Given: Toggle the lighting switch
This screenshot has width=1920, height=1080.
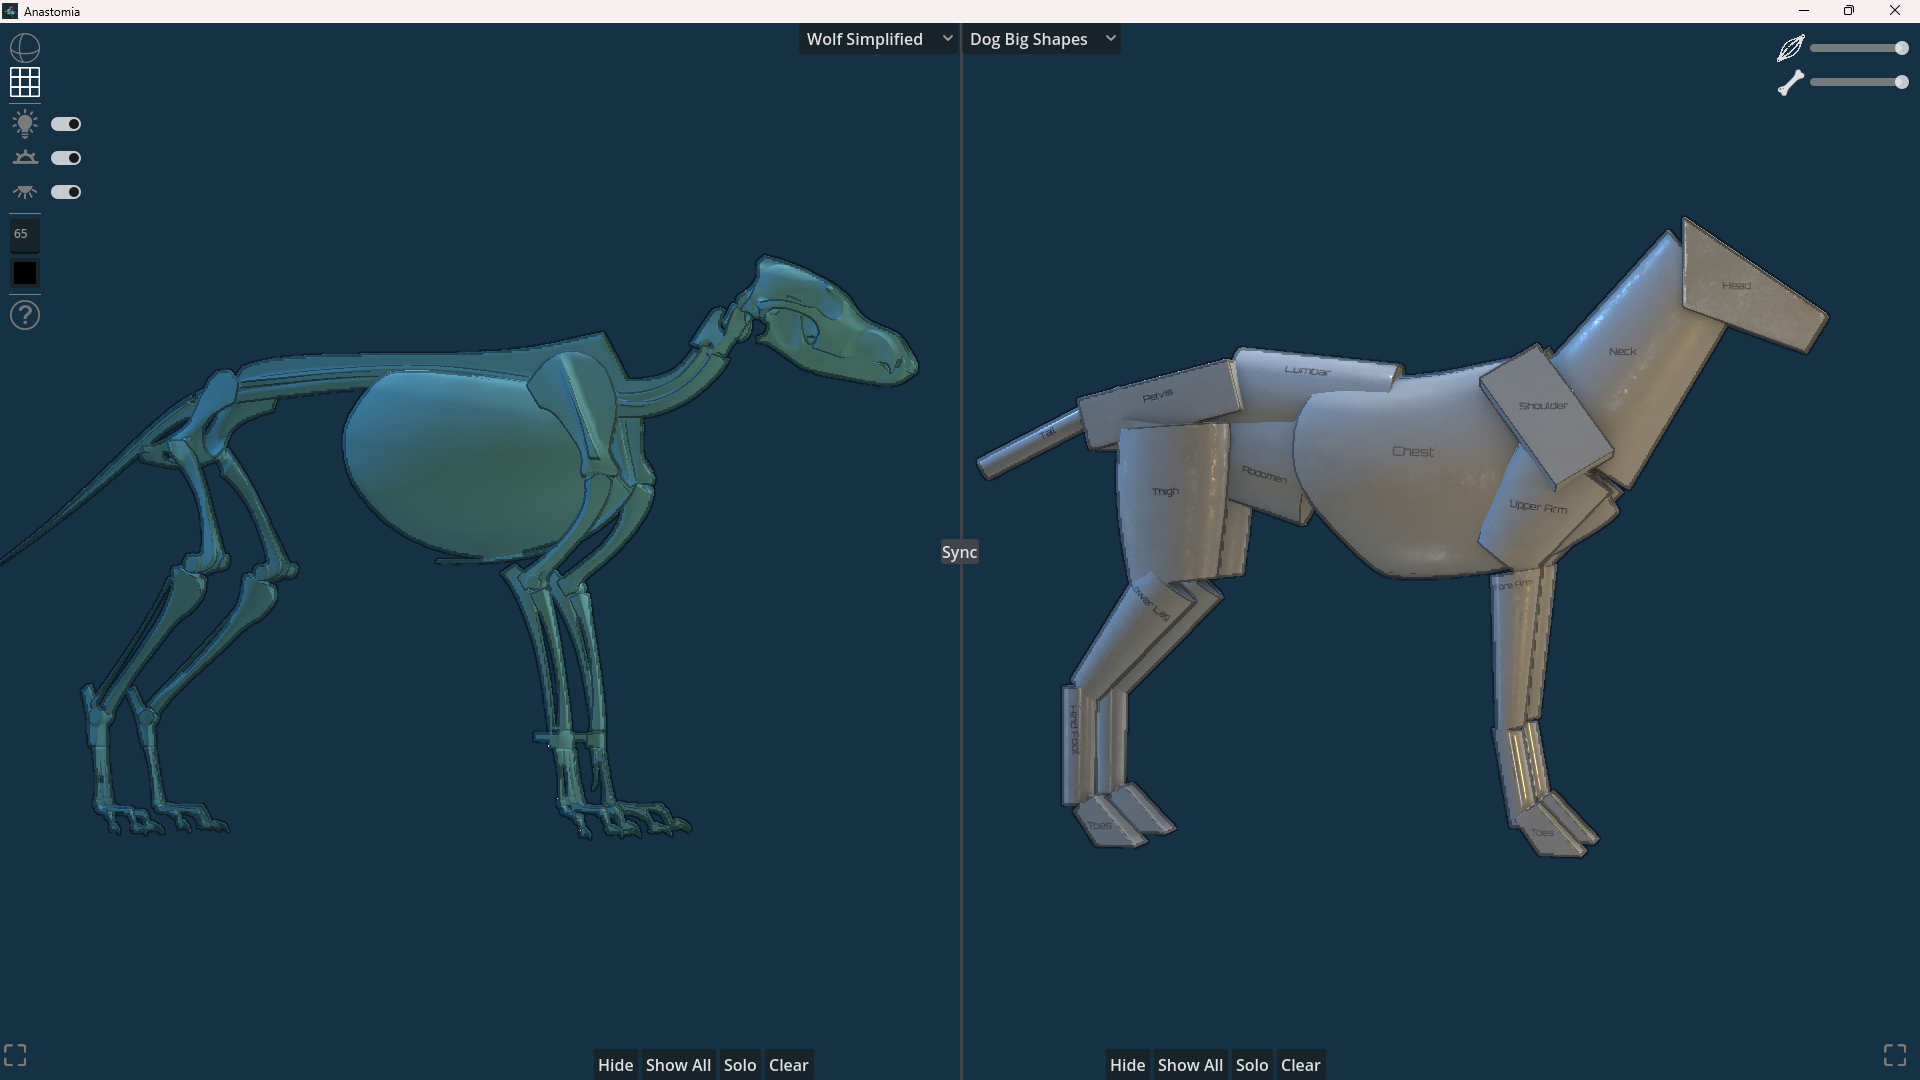Looking at the screenshot, I should tap(66, 124).
